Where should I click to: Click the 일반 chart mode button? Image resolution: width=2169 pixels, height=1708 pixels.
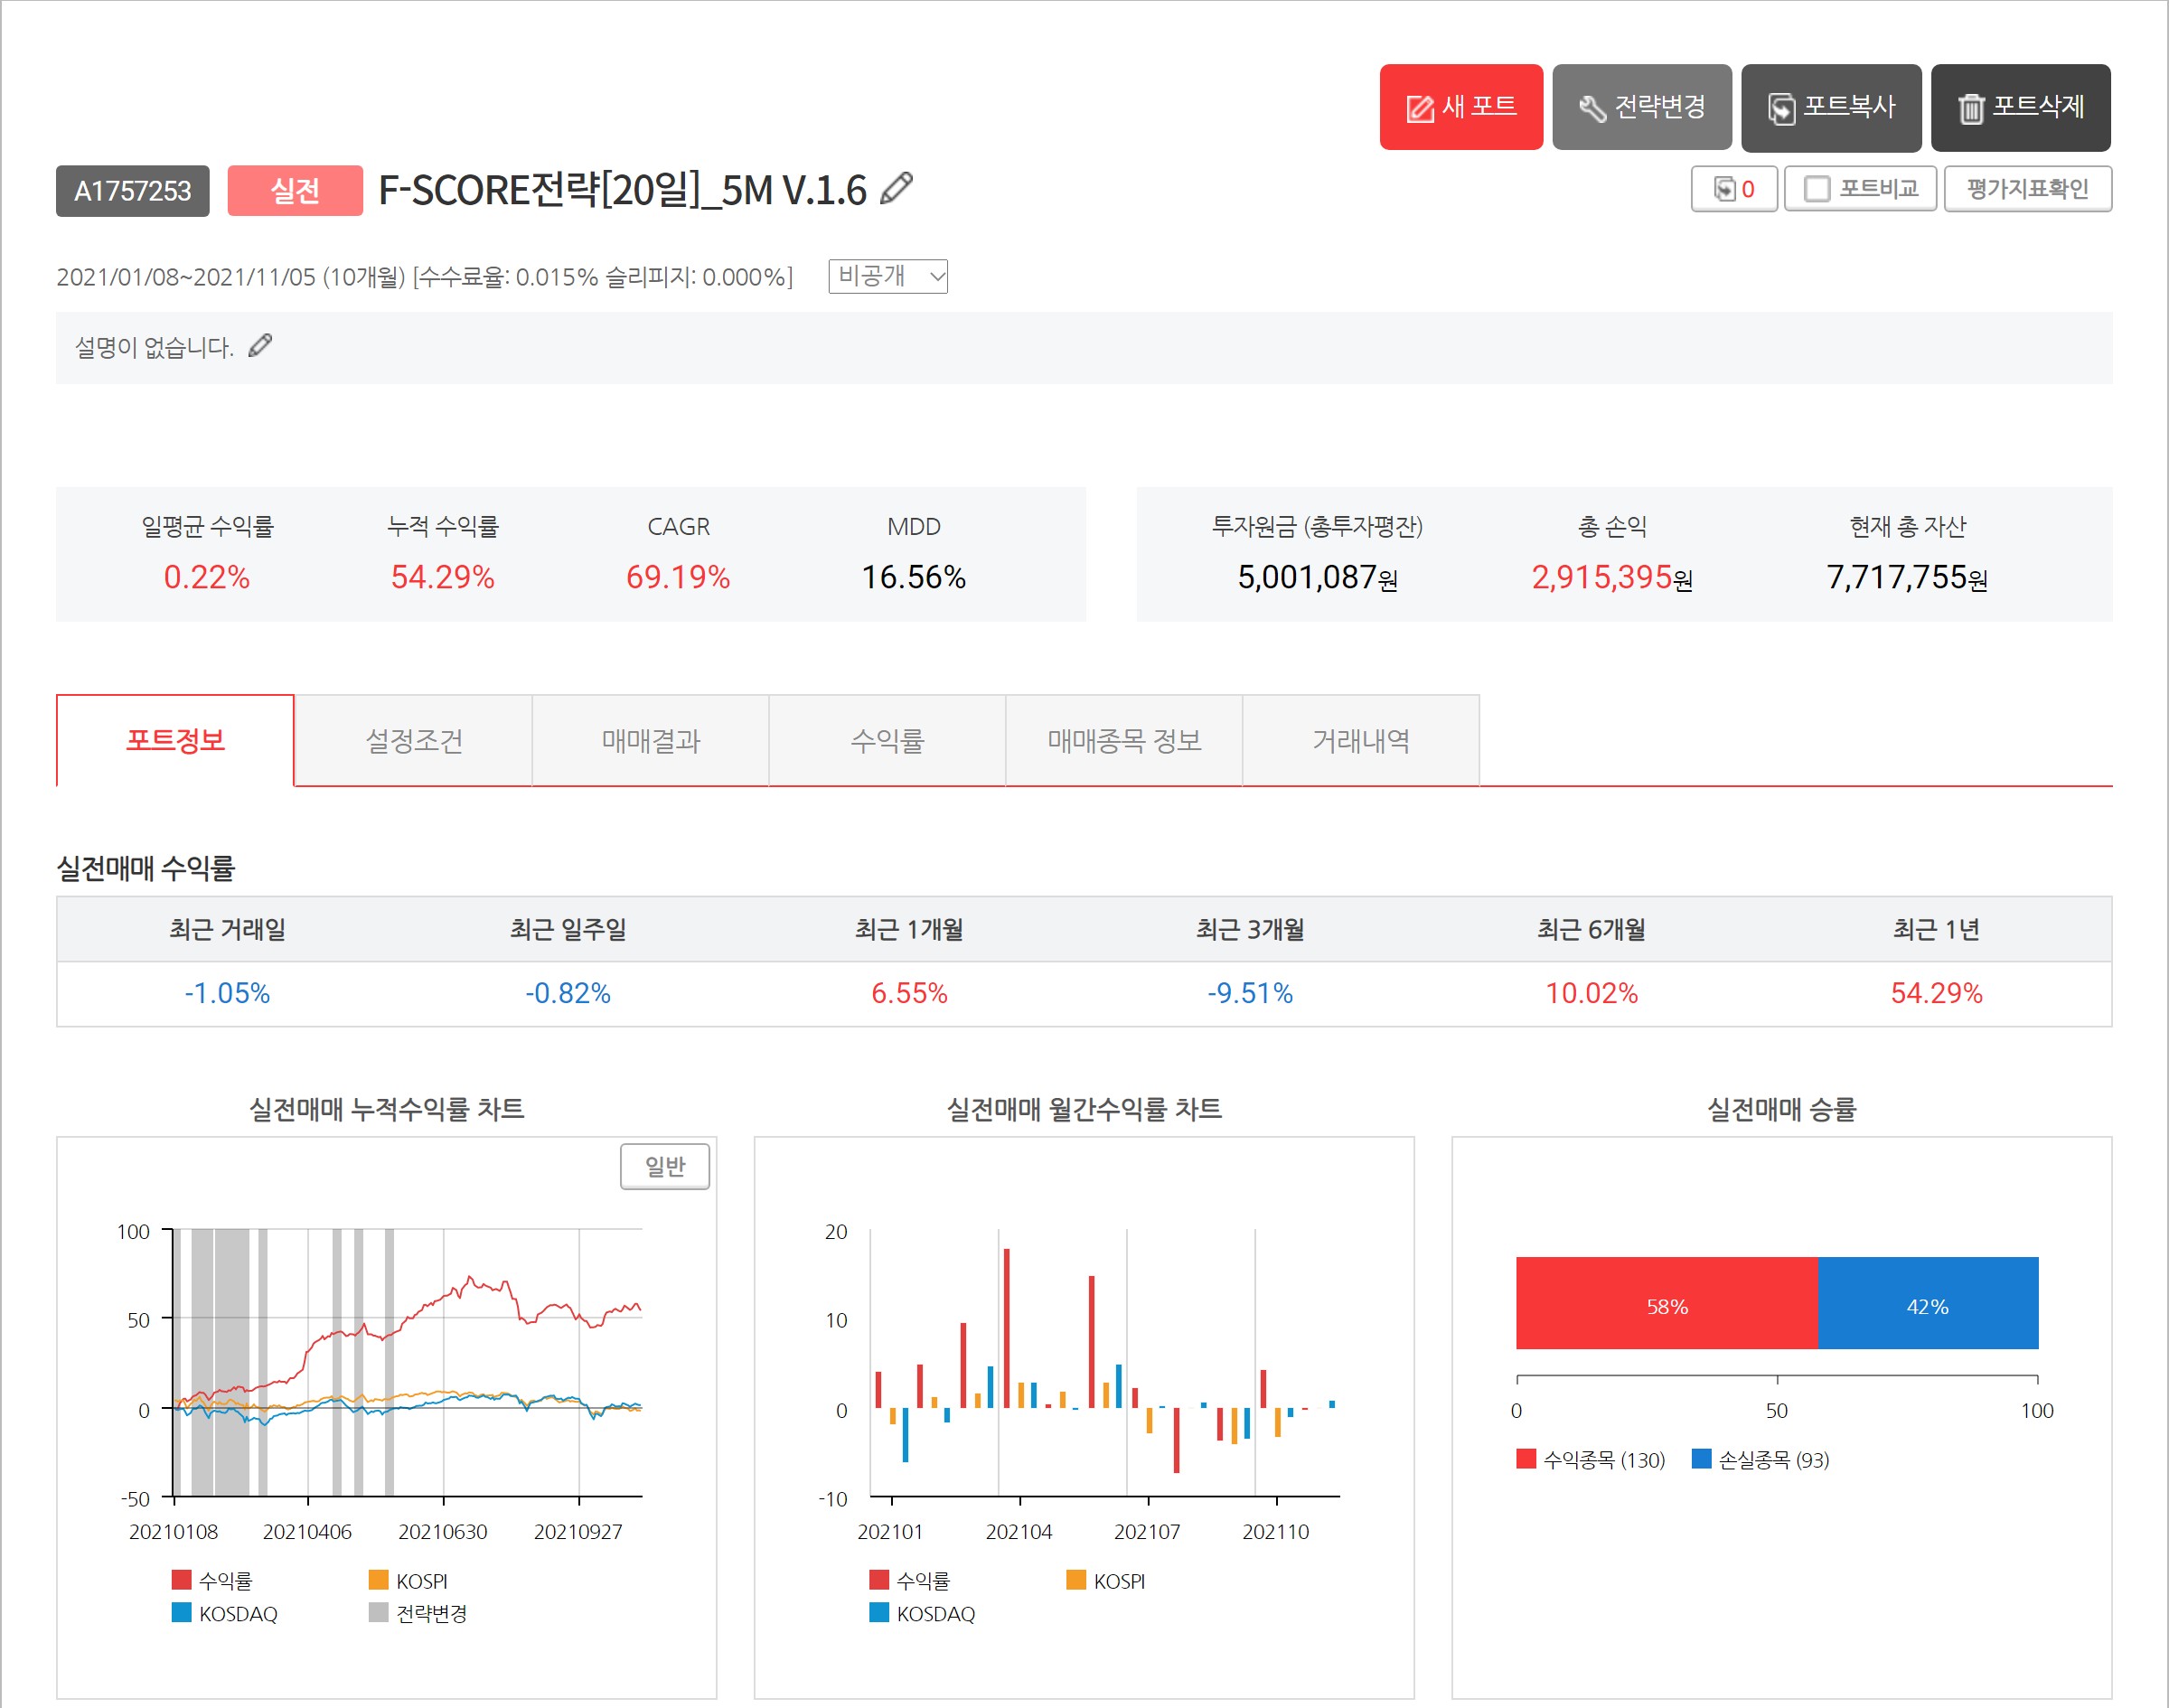665,1166
